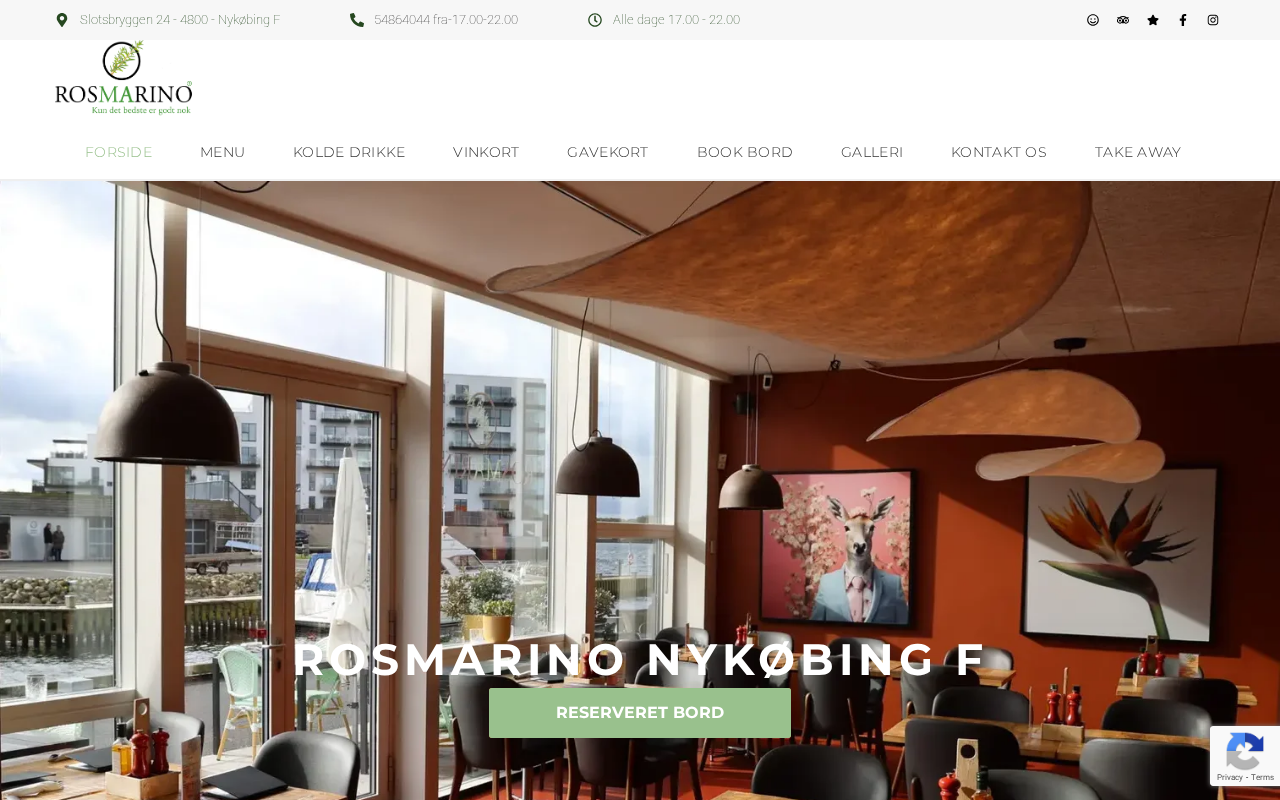The image size is (1280, 800).
Task: Click the clock opening hours icon
Action: coord(595,20)
